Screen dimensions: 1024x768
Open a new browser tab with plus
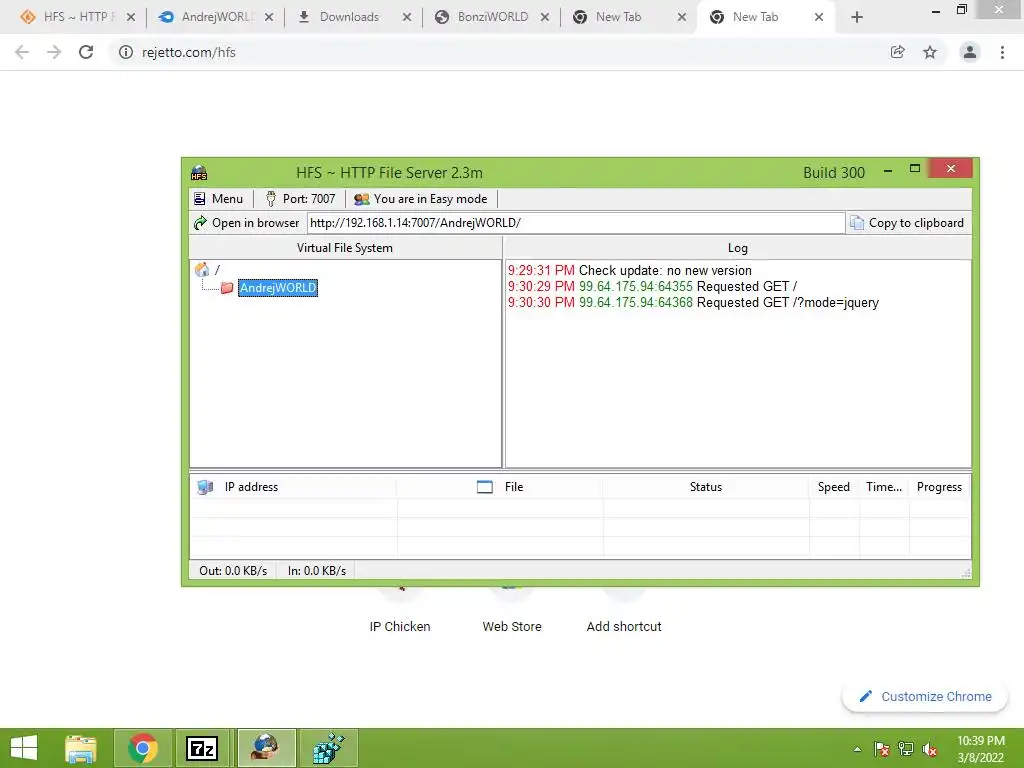(857, 17)
